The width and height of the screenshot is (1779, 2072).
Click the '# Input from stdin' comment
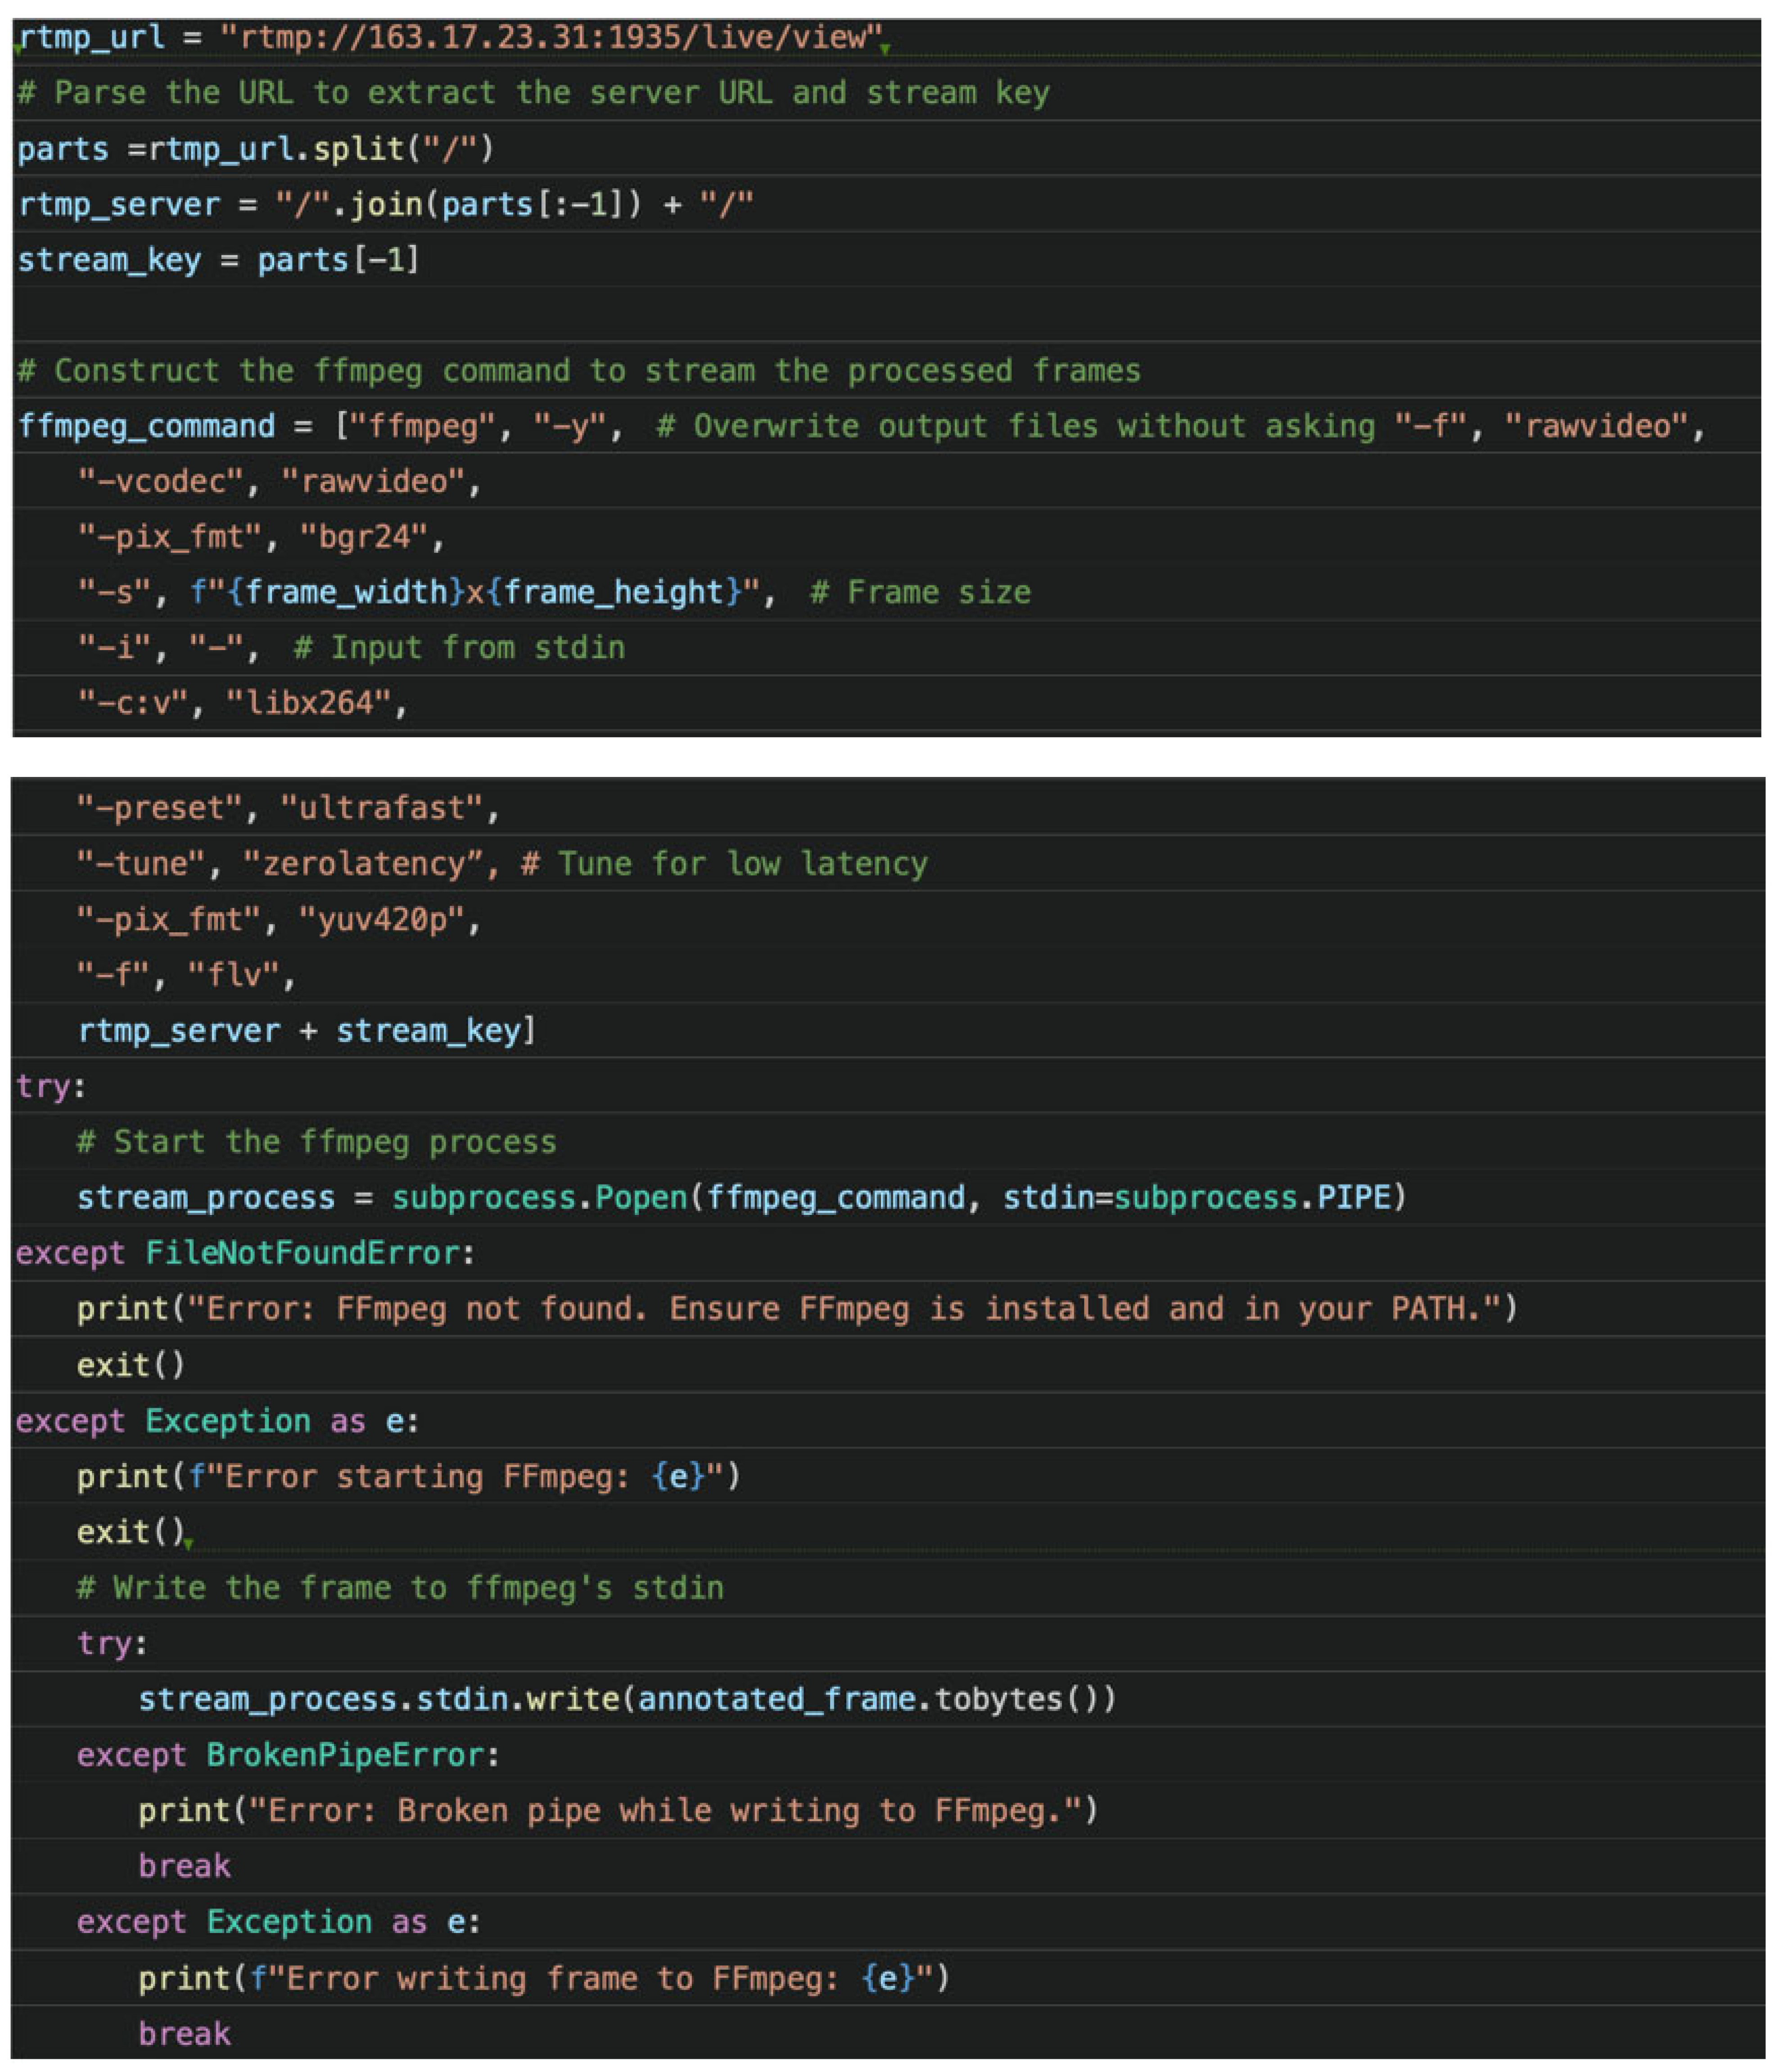459,648
